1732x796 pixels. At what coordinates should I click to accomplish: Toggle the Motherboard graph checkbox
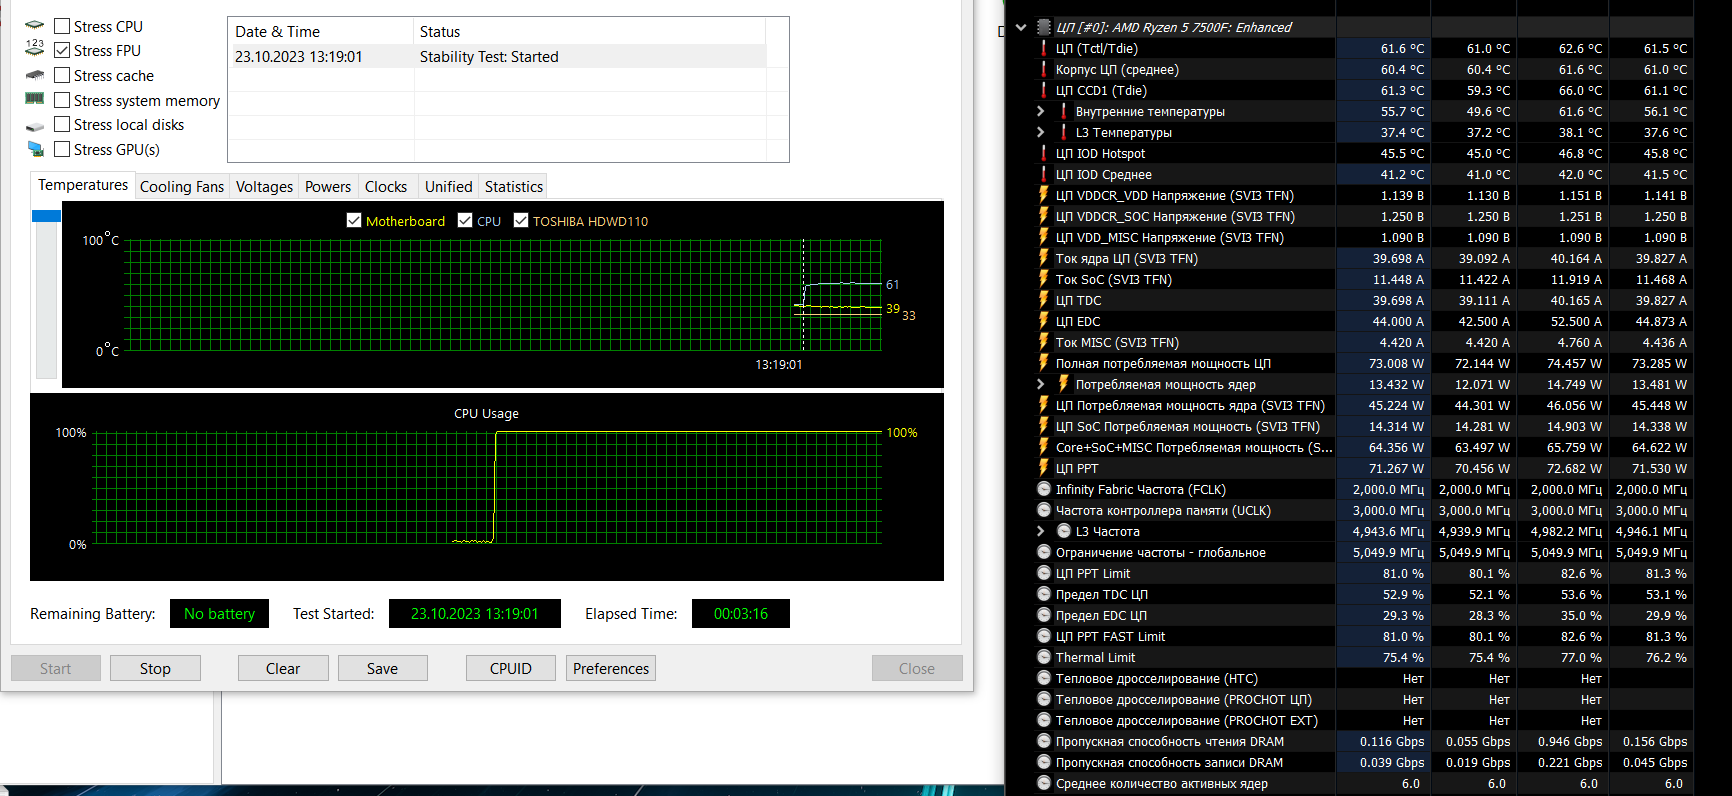click(354, 220)
